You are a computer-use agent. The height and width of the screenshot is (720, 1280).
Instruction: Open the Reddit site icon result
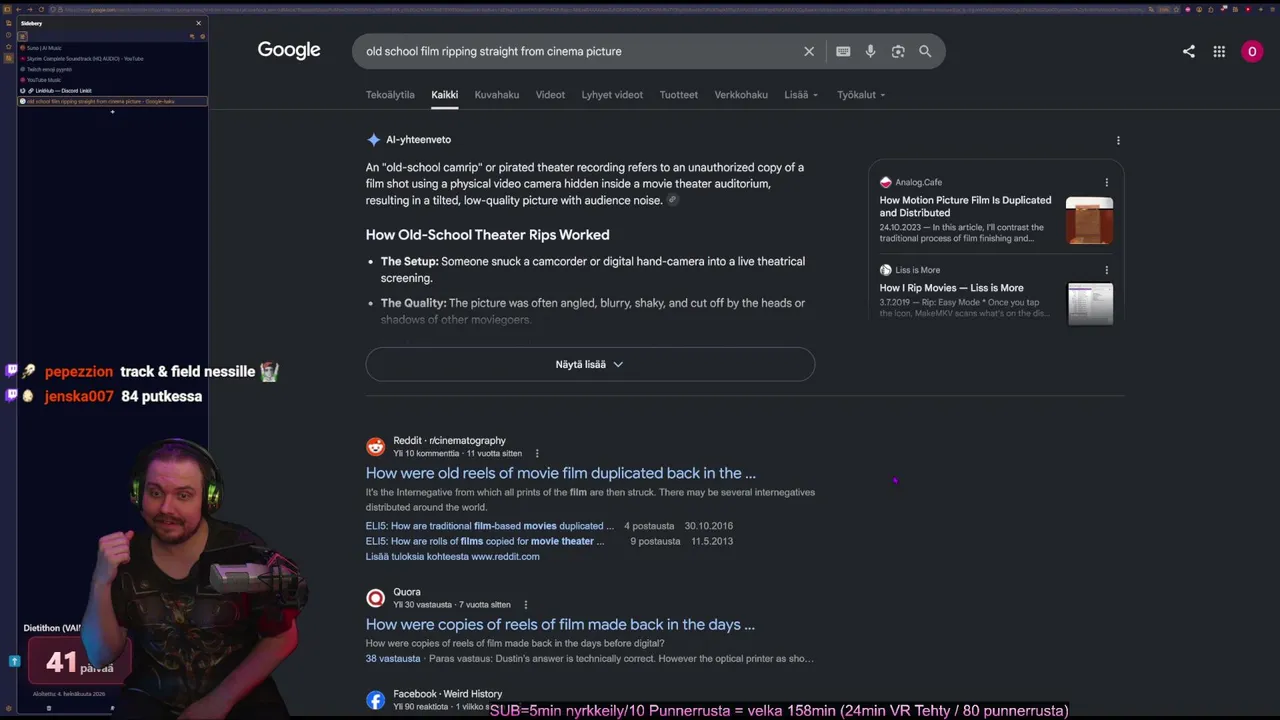pyautogui.click(x=375, y=447)
